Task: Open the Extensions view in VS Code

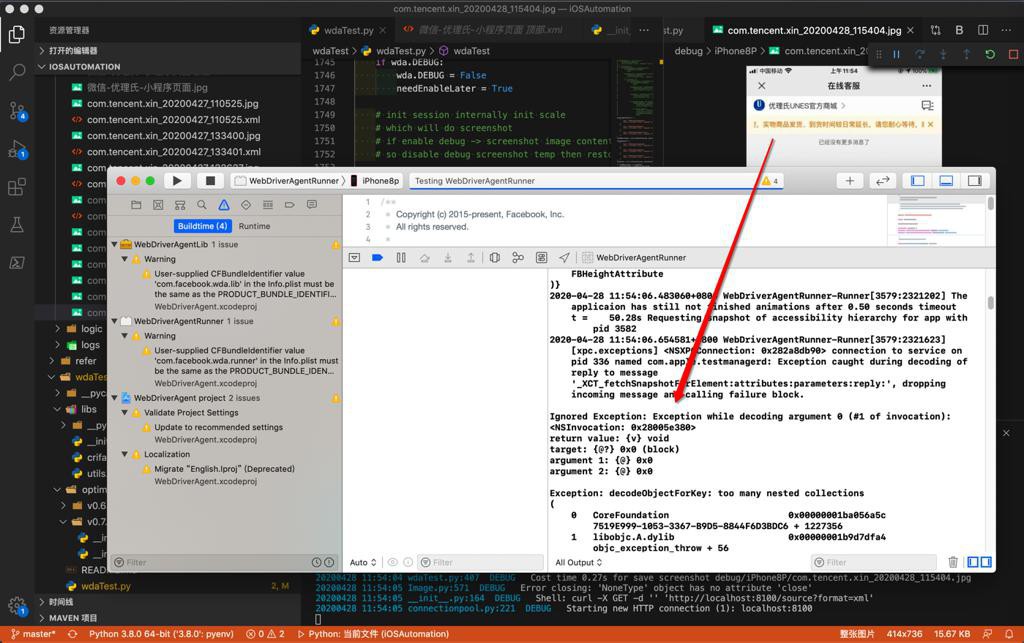Action: pyautogui.click(x=17, y=187)
